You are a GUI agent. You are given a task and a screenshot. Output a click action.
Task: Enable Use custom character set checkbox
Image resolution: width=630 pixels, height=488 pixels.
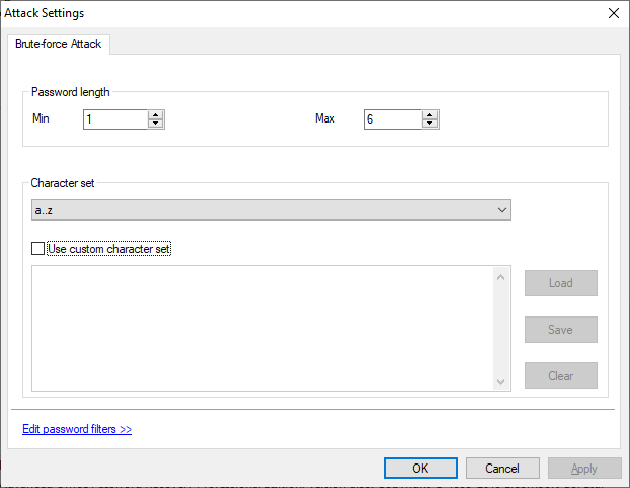(x=39, y=249)
